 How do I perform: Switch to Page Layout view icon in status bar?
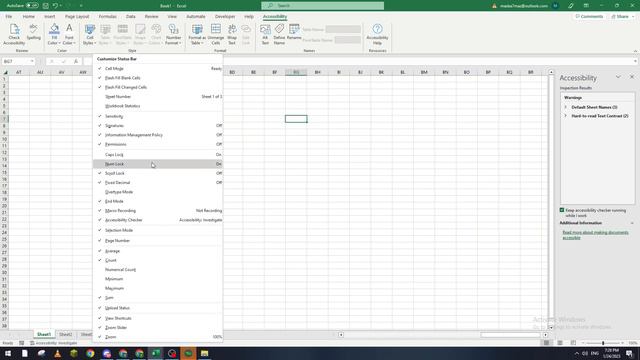pyautogui.click(x=560, y=343)
